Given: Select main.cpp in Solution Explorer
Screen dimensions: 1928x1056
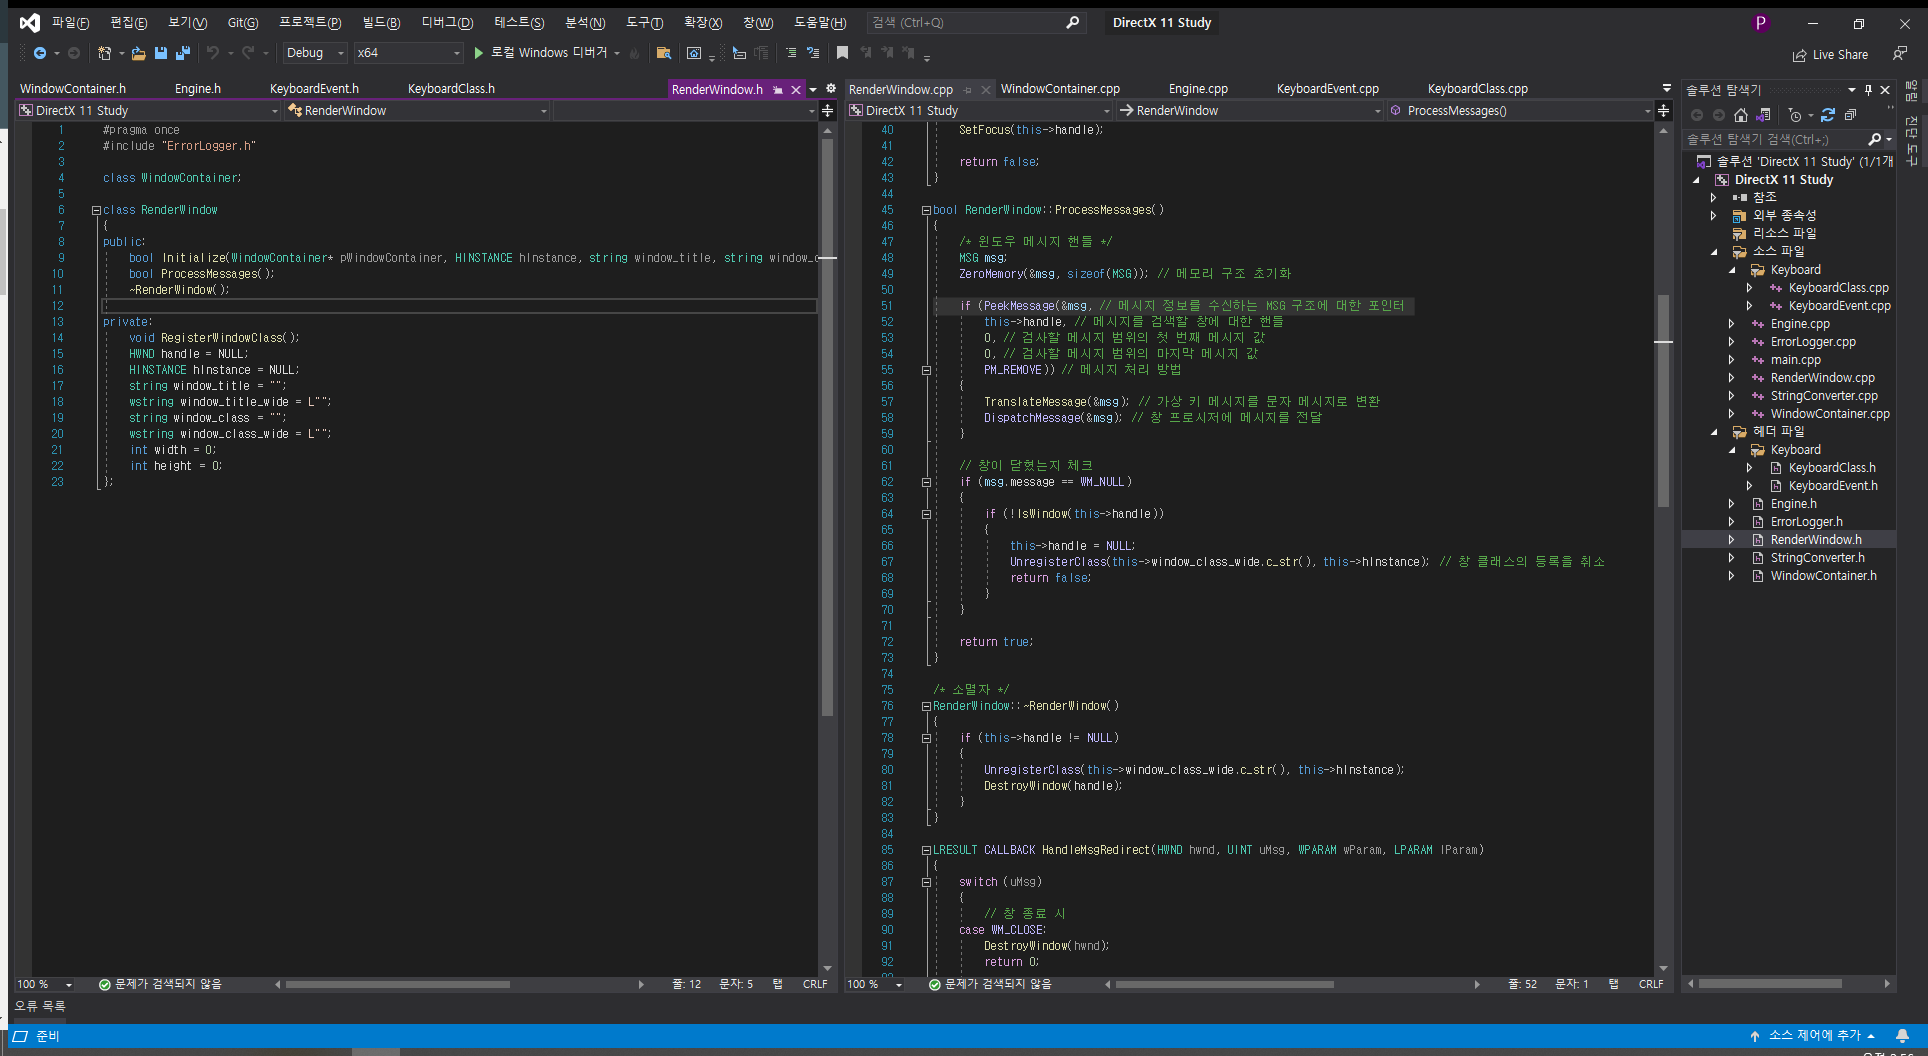Looking at the screenshot, I should pos(1795,360).
